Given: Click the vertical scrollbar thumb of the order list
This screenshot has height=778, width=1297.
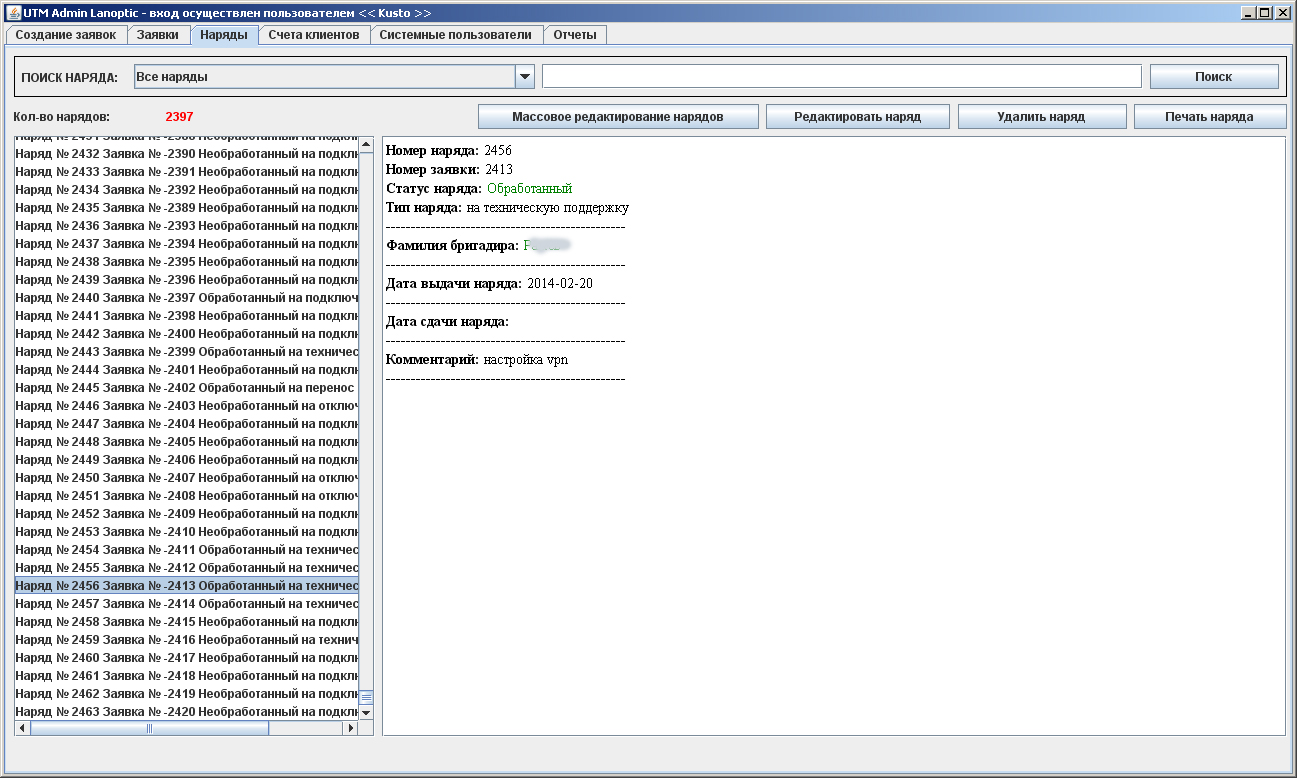Looking at the screenshot, I should pyautogui.click(x=366, y=697).
